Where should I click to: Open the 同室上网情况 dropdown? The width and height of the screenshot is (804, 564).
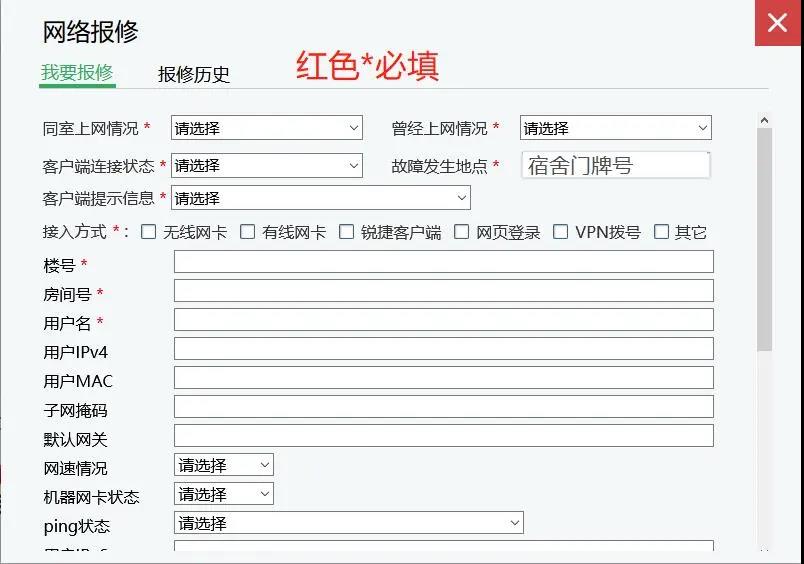(x=266, y=128)
